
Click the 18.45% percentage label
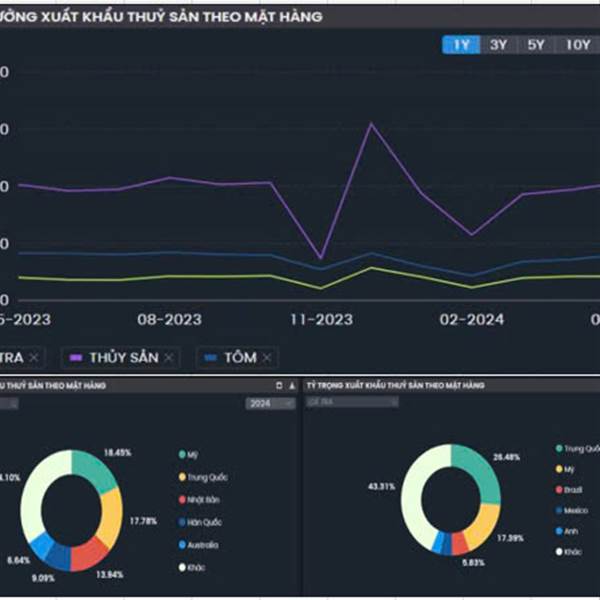(x=117, y=453)
